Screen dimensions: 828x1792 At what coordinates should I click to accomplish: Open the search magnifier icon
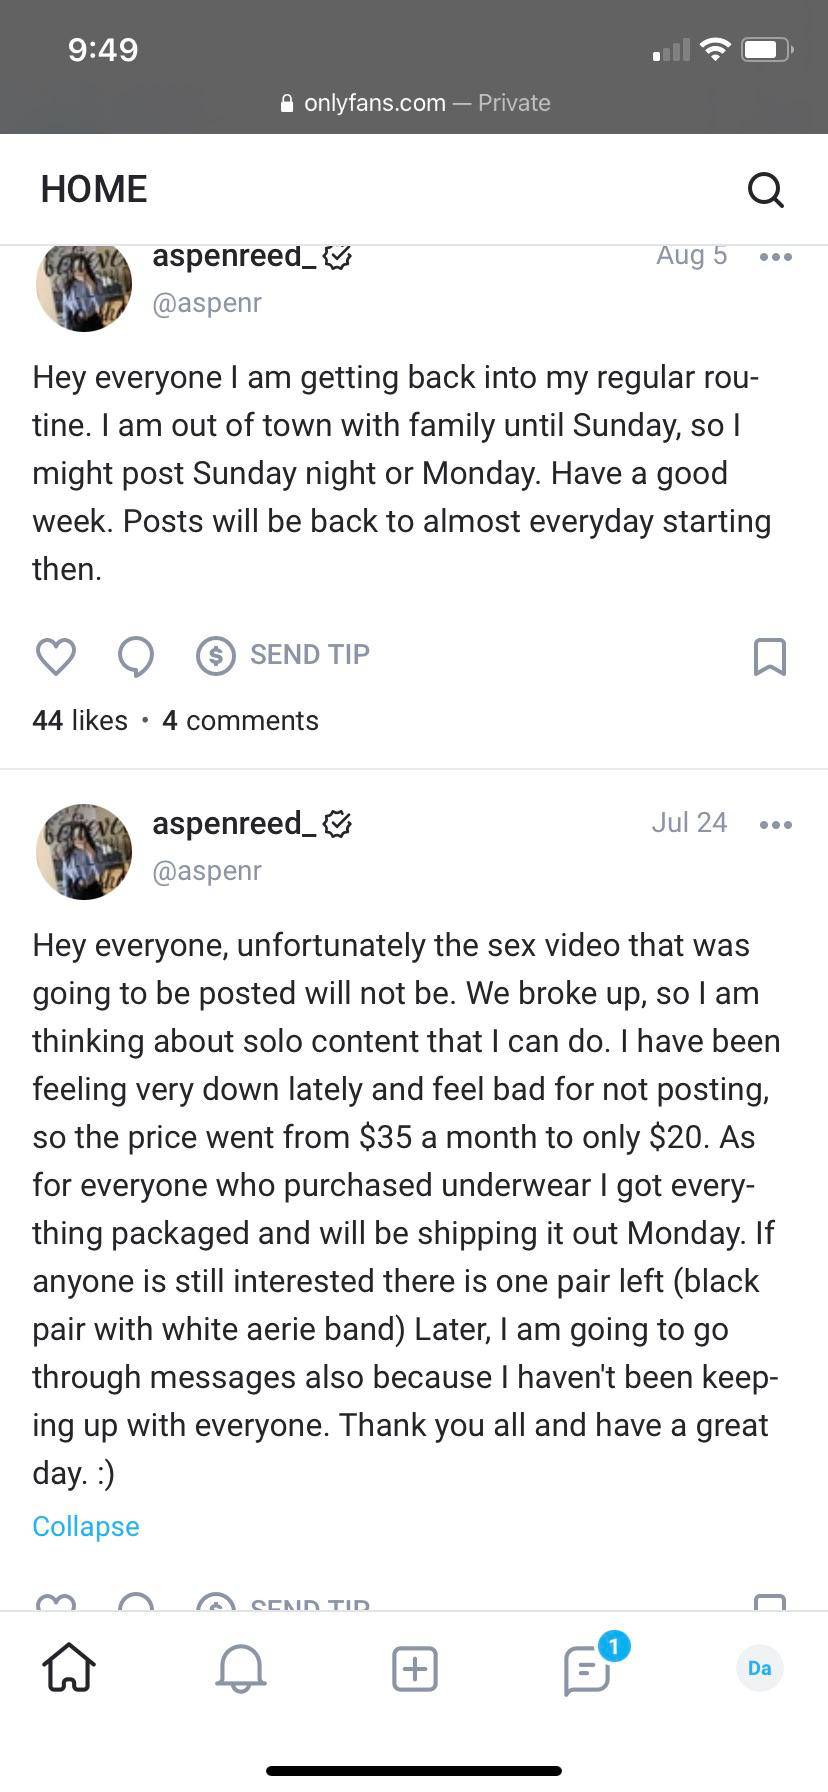tap(765, 189)
